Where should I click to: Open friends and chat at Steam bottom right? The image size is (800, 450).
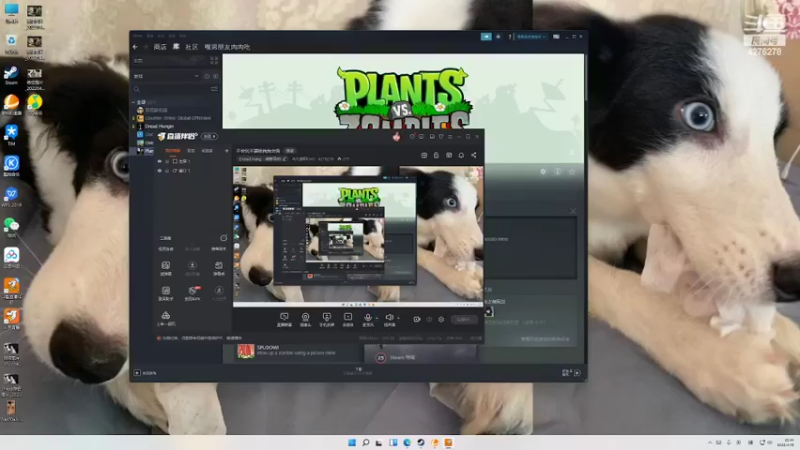571,373
